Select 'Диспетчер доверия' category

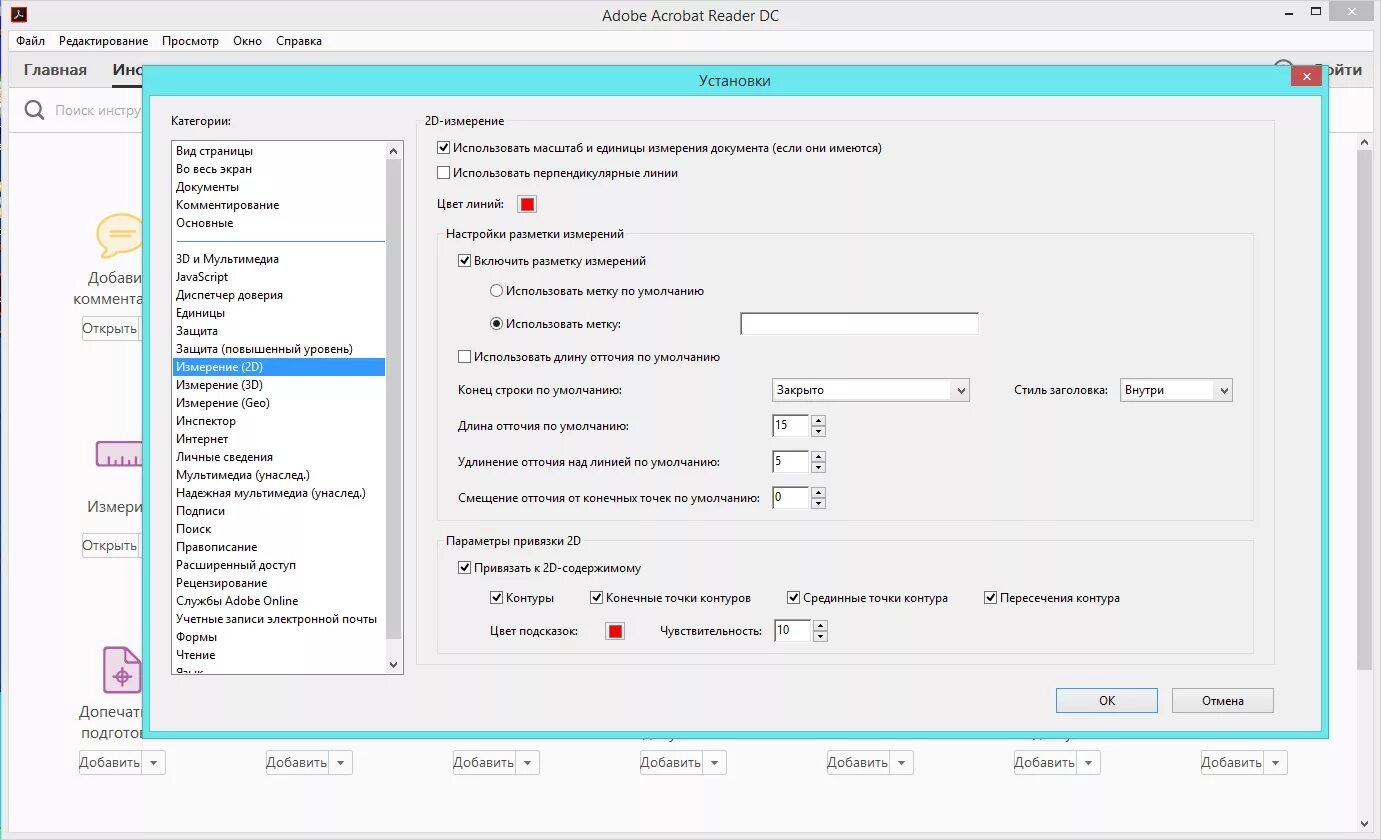point(230,295)
